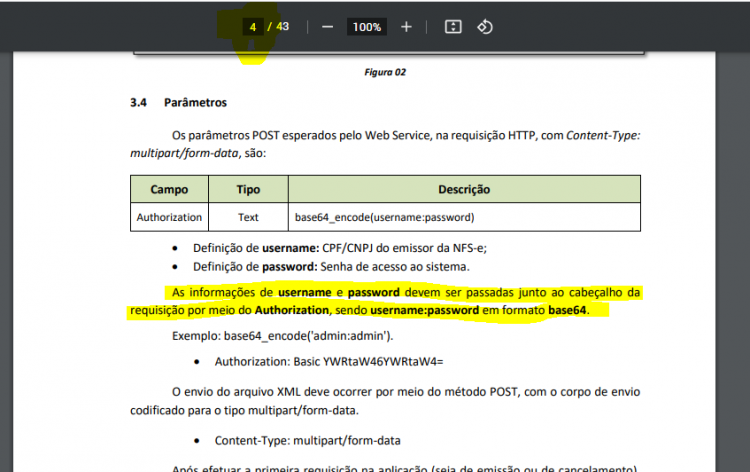Click the 'Tipo' table header
Screen dimensions: 750x472
[x=248, y=189]
